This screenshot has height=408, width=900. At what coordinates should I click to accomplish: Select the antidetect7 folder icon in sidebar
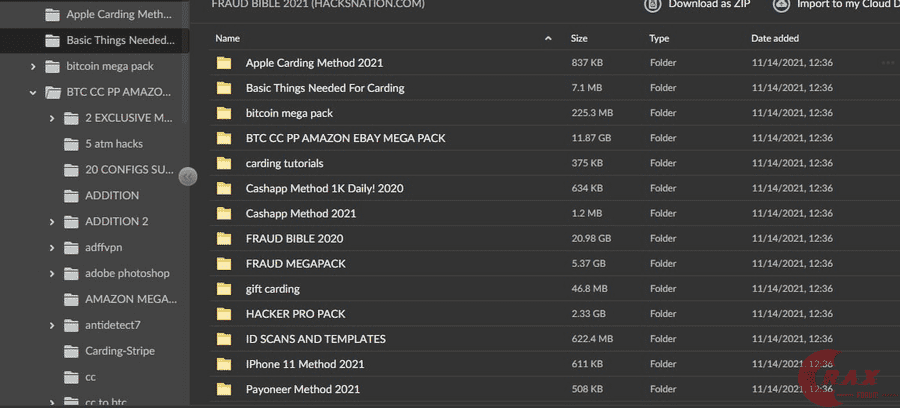71,325
